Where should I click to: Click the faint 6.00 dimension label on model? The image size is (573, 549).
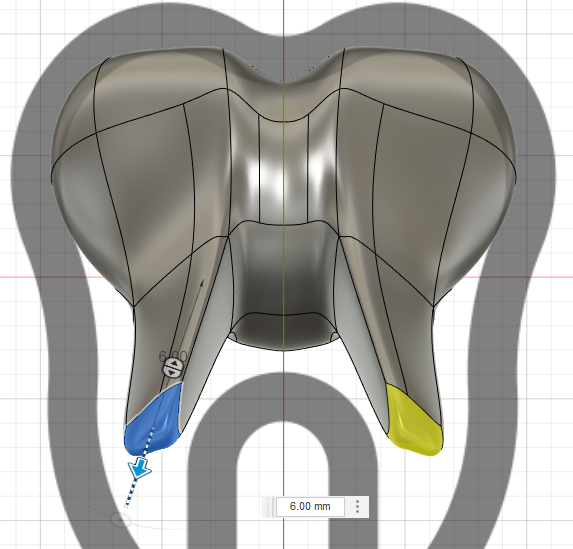(x=172, y=356)
